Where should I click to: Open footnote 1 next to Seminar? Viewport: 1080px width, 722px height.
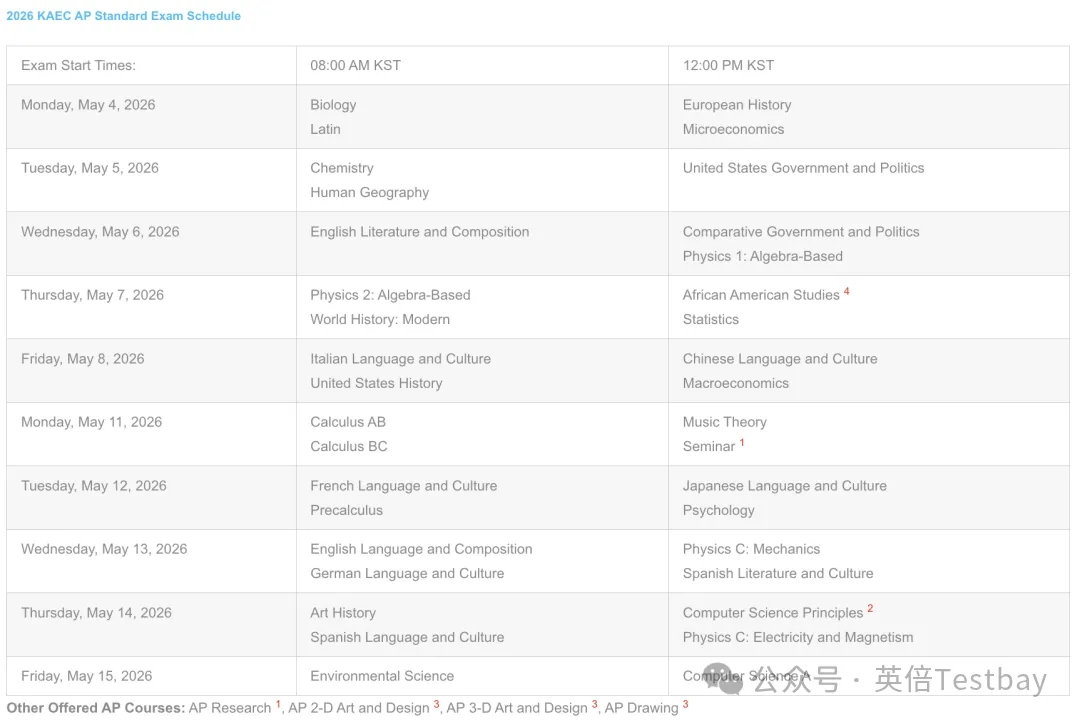coord(742,442)
